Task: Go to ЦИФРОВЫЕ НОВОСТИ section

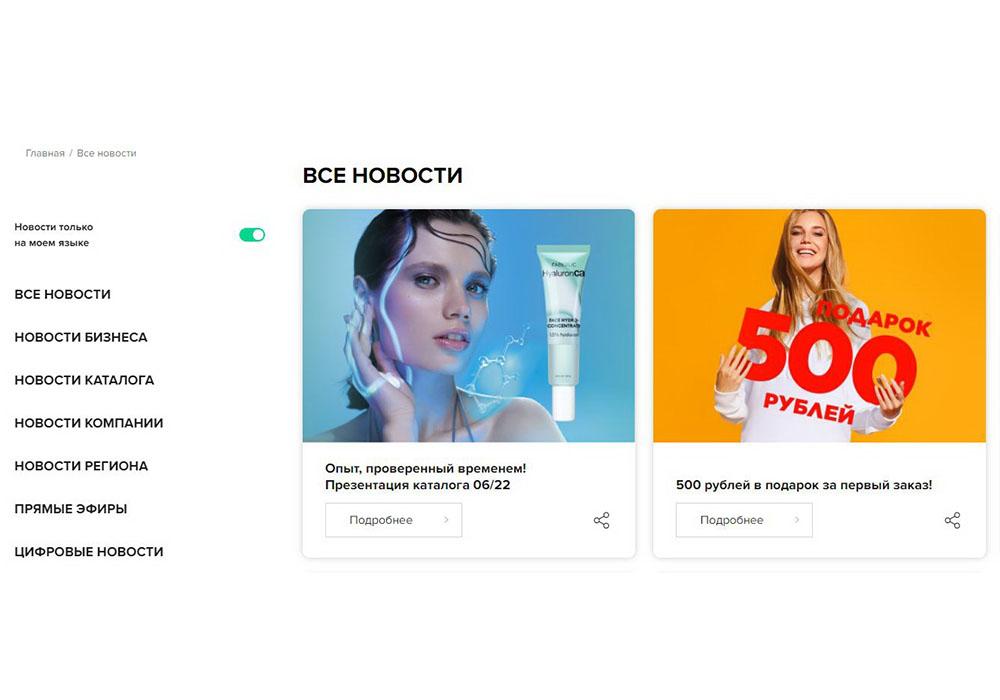Action: 89,551
